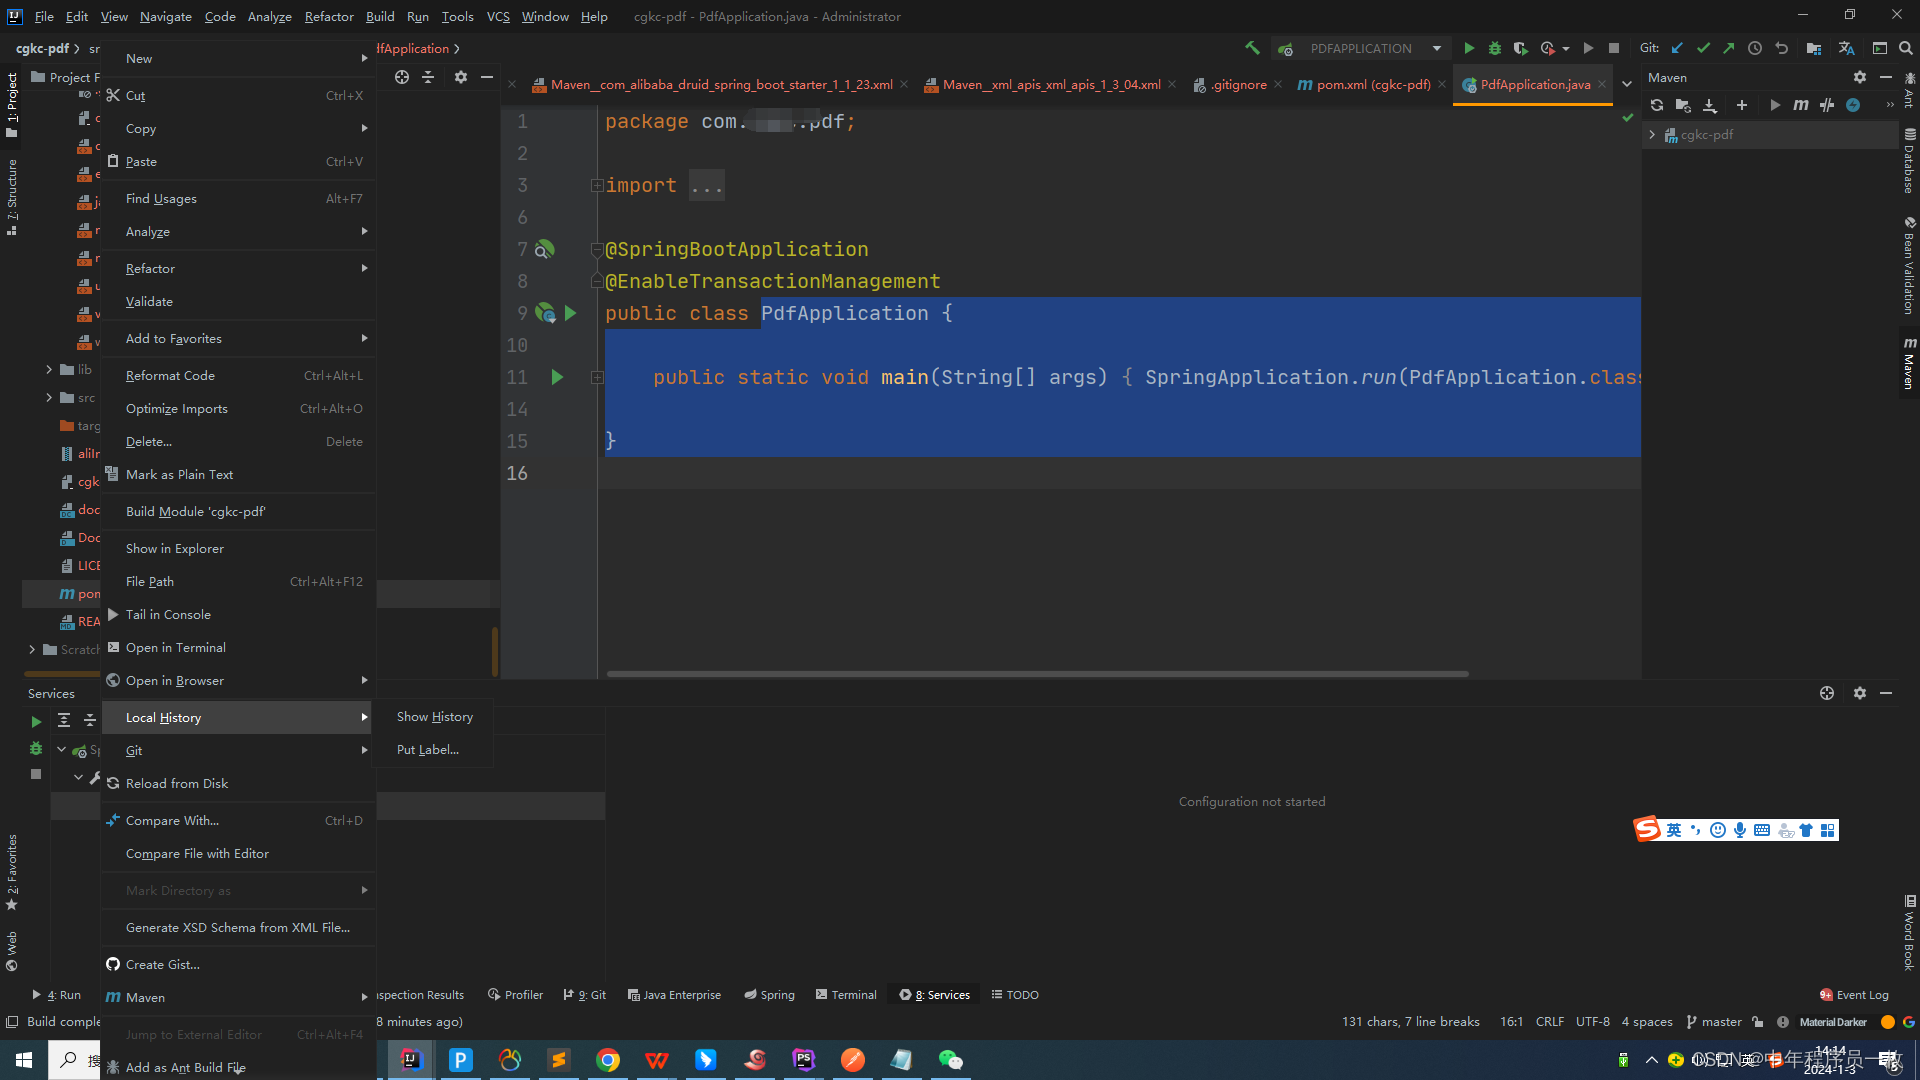Open the hidden editor tabs chevron
Viewport: 1920px width, 1080px height.
coord(1627,84)
